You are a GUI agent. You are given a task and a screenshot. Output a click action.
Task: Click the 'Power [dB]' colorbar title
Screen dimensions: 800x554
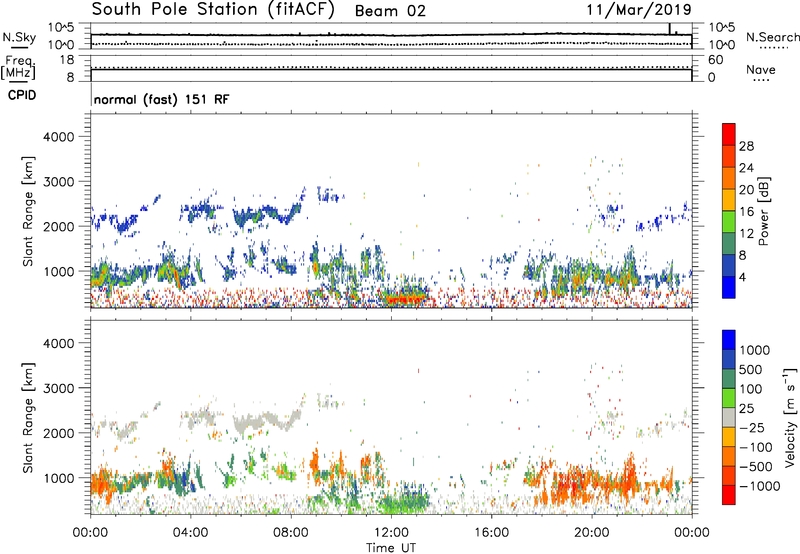point(764,211)
